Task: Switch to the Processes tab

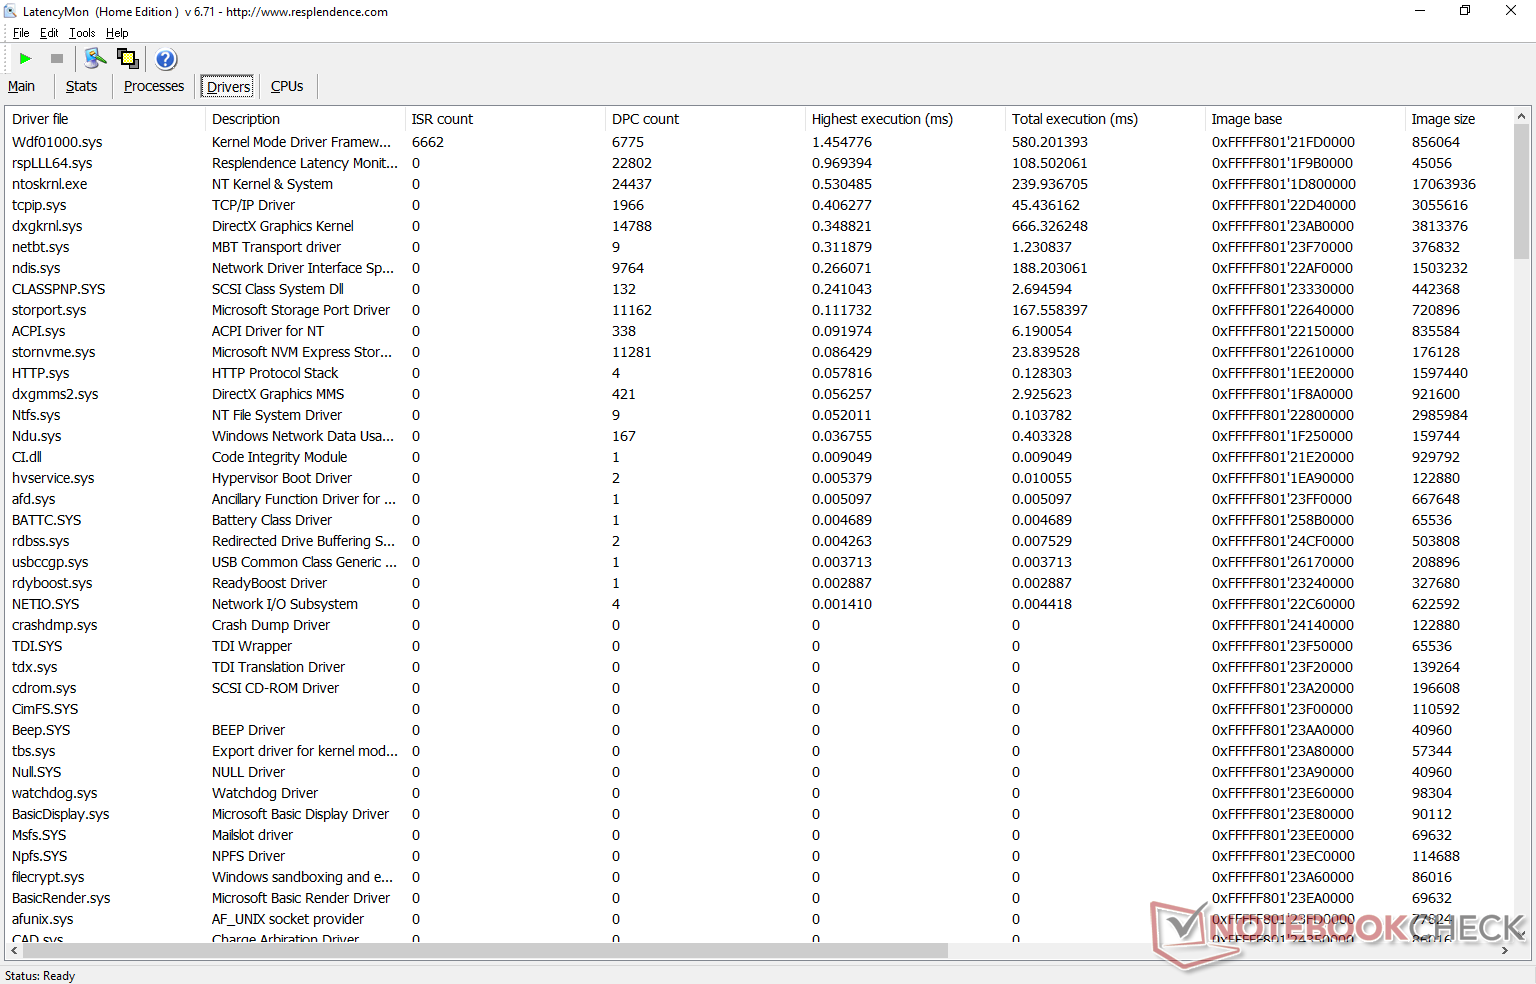Action: point(154,86)
